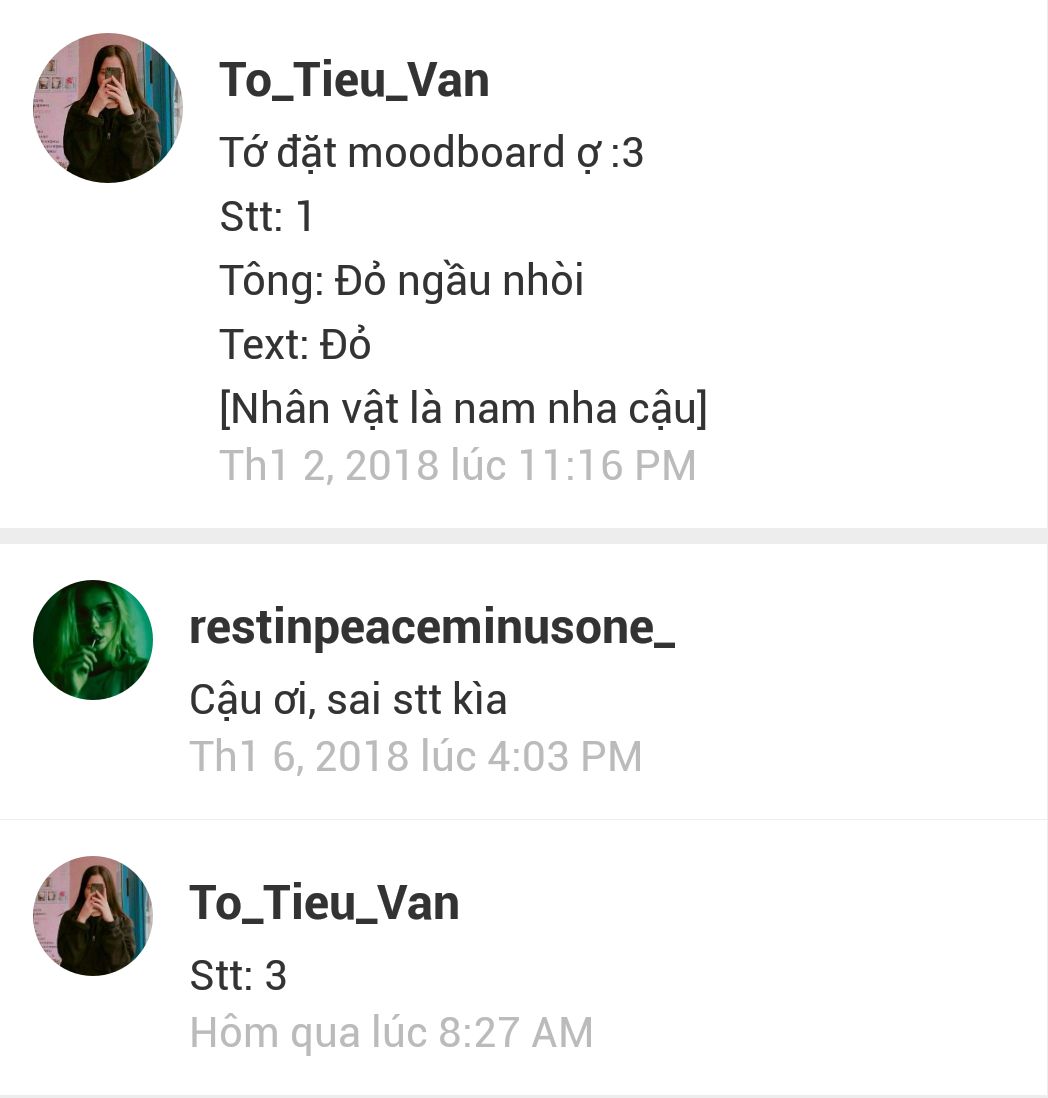
Task: Tap the 'Text: Đỏ' line
Action: pos(295,344)
